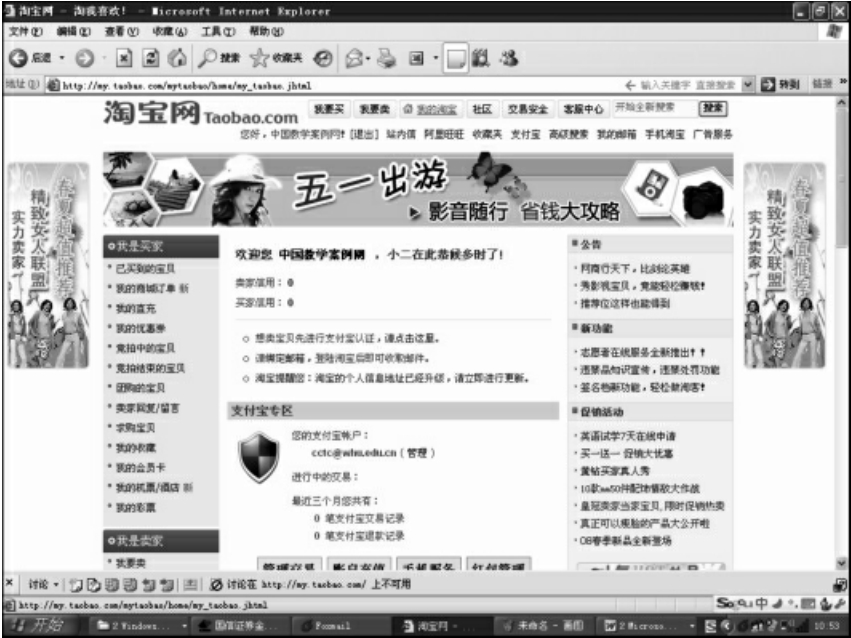Image resolution: width=851 pixels, height=638 pixels.
Task: Select the 我的淘宝 navigation tab
Action: tap(431, 110)
